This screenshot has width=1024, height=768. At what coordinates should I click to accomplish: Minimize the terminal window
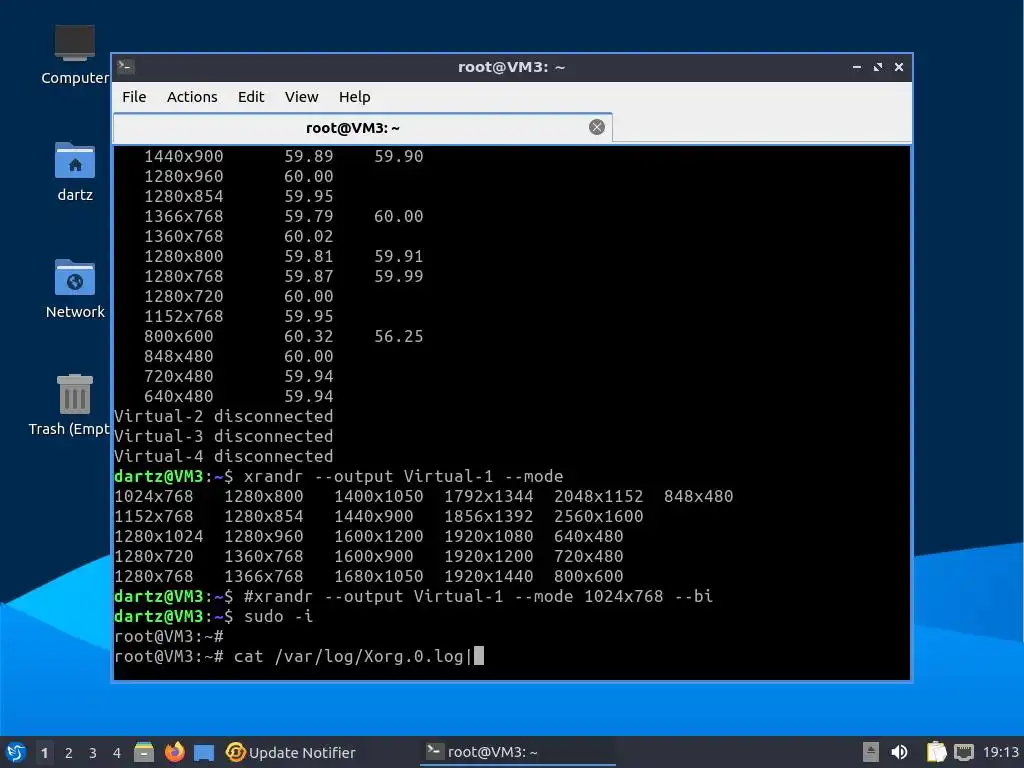pos(856,67)
